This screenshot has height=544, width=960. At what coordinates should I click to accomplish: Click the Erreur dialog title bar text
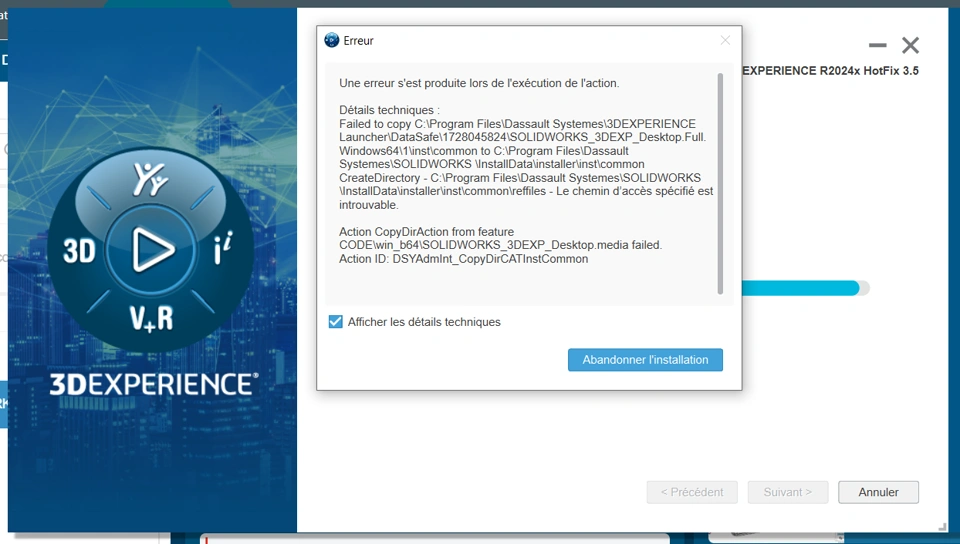pos(358,40)
